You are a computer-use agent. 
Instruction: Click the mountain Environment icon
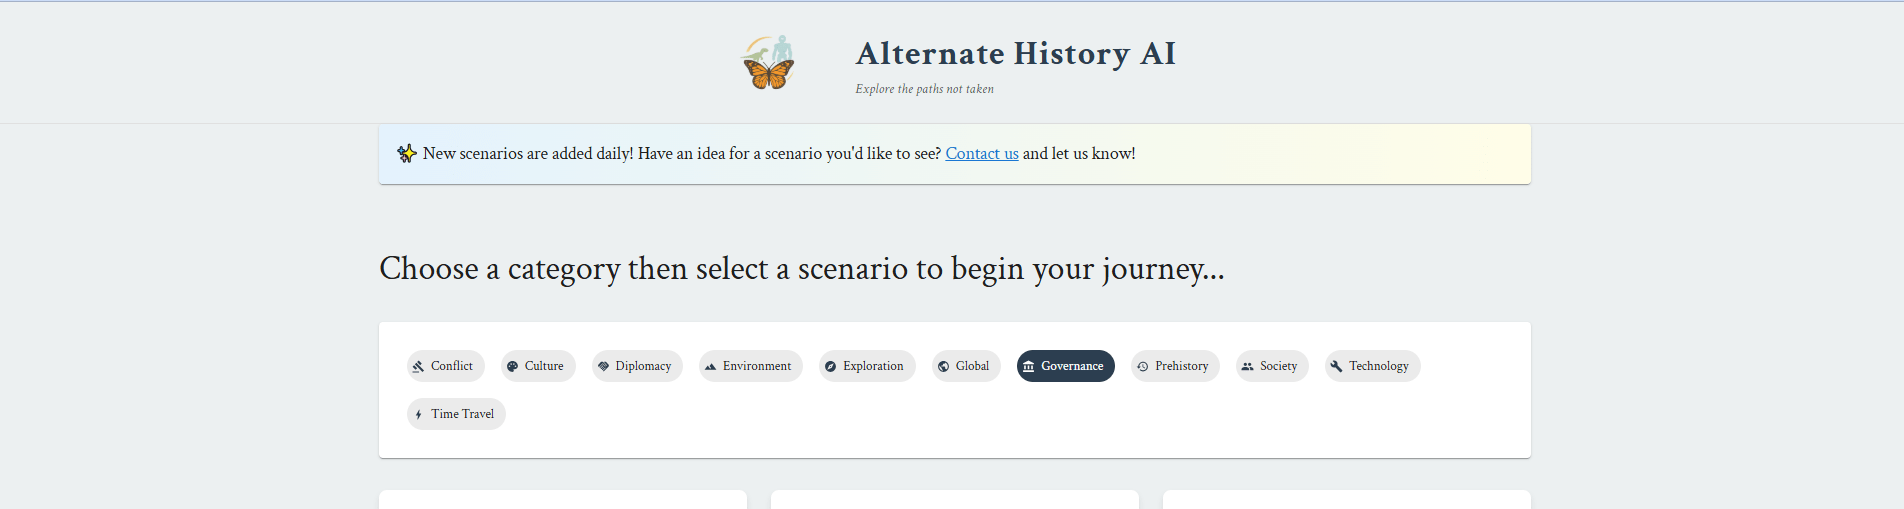711,367
